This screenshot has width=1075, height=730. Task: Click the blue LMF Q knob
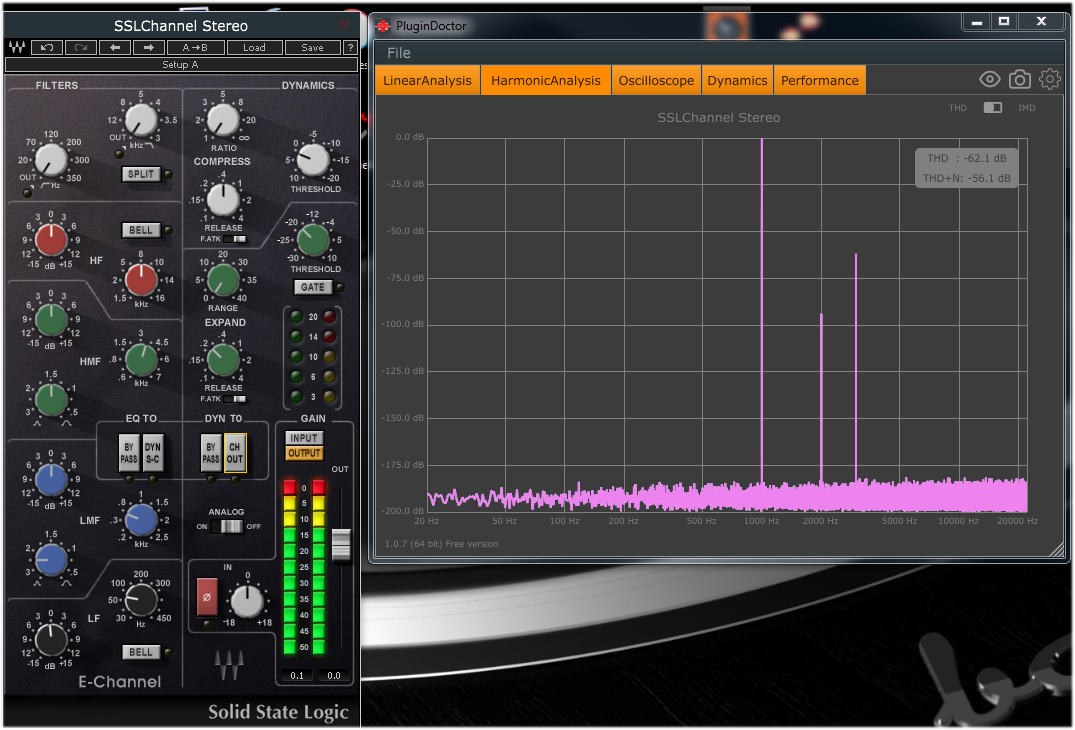tap(51, 559)
